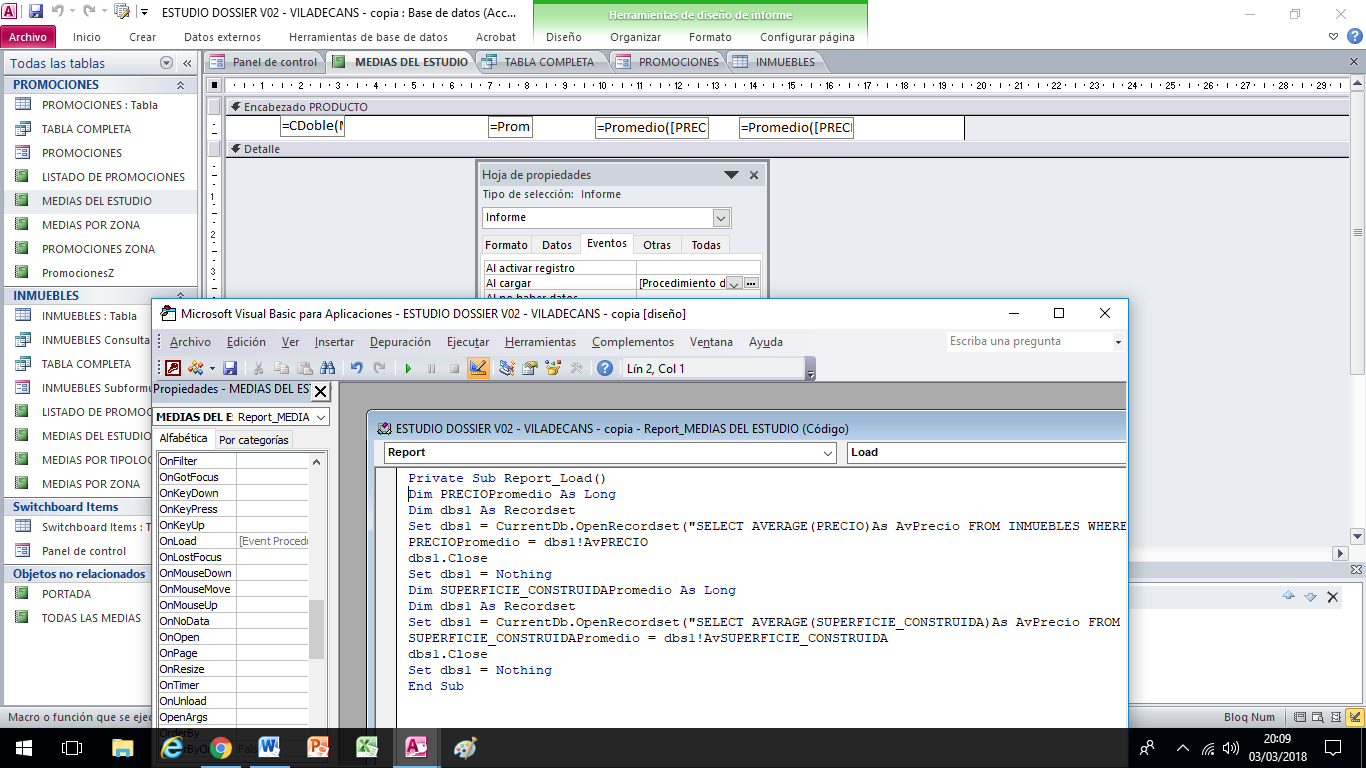Collapse the navigation pane with the double chevron
This screenshot has width=1366, height=768.
click(188, 63)
